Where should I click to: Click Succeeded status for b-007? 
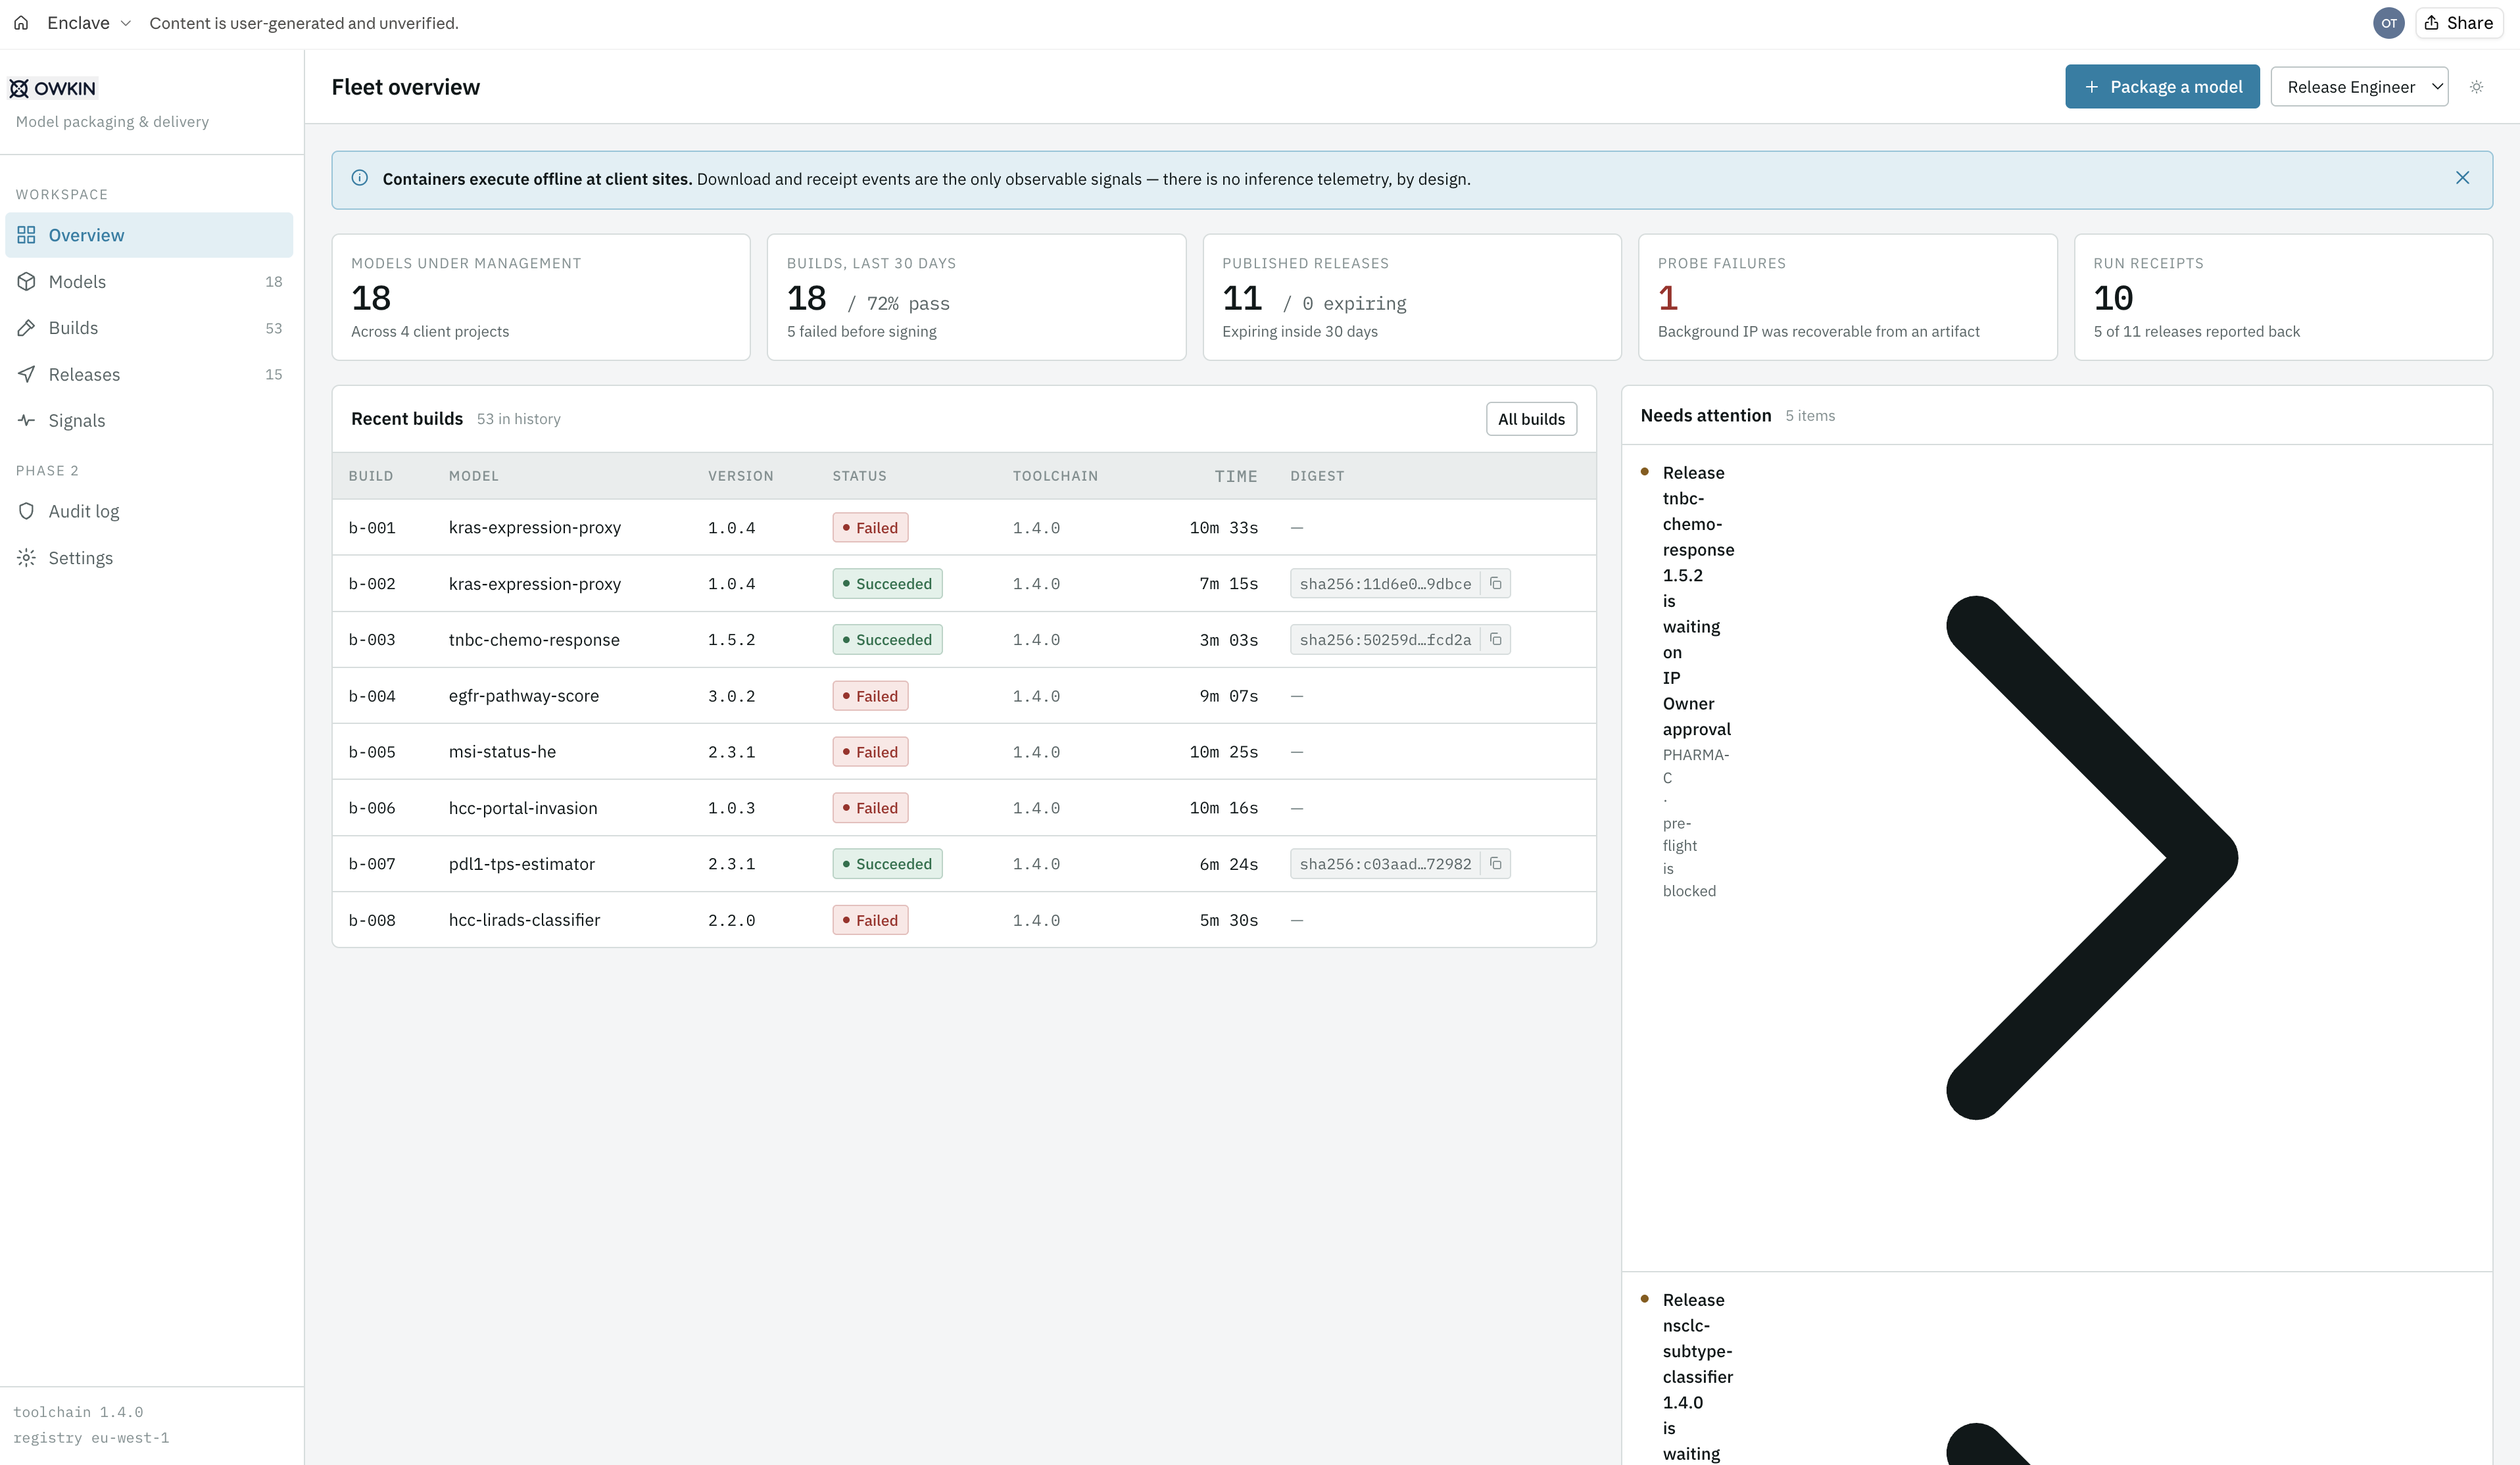point(887,864)
